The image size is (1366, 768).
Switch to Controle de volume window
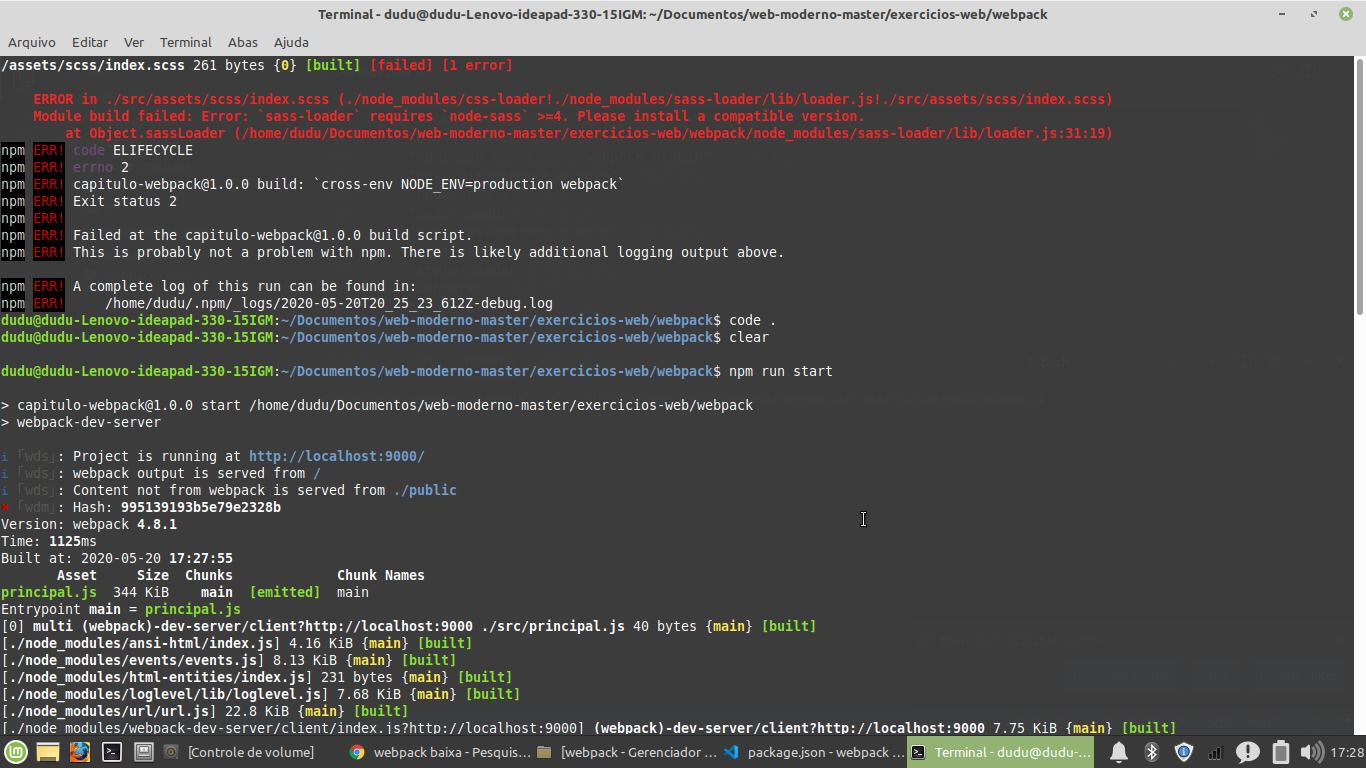[x=240, y=752]
